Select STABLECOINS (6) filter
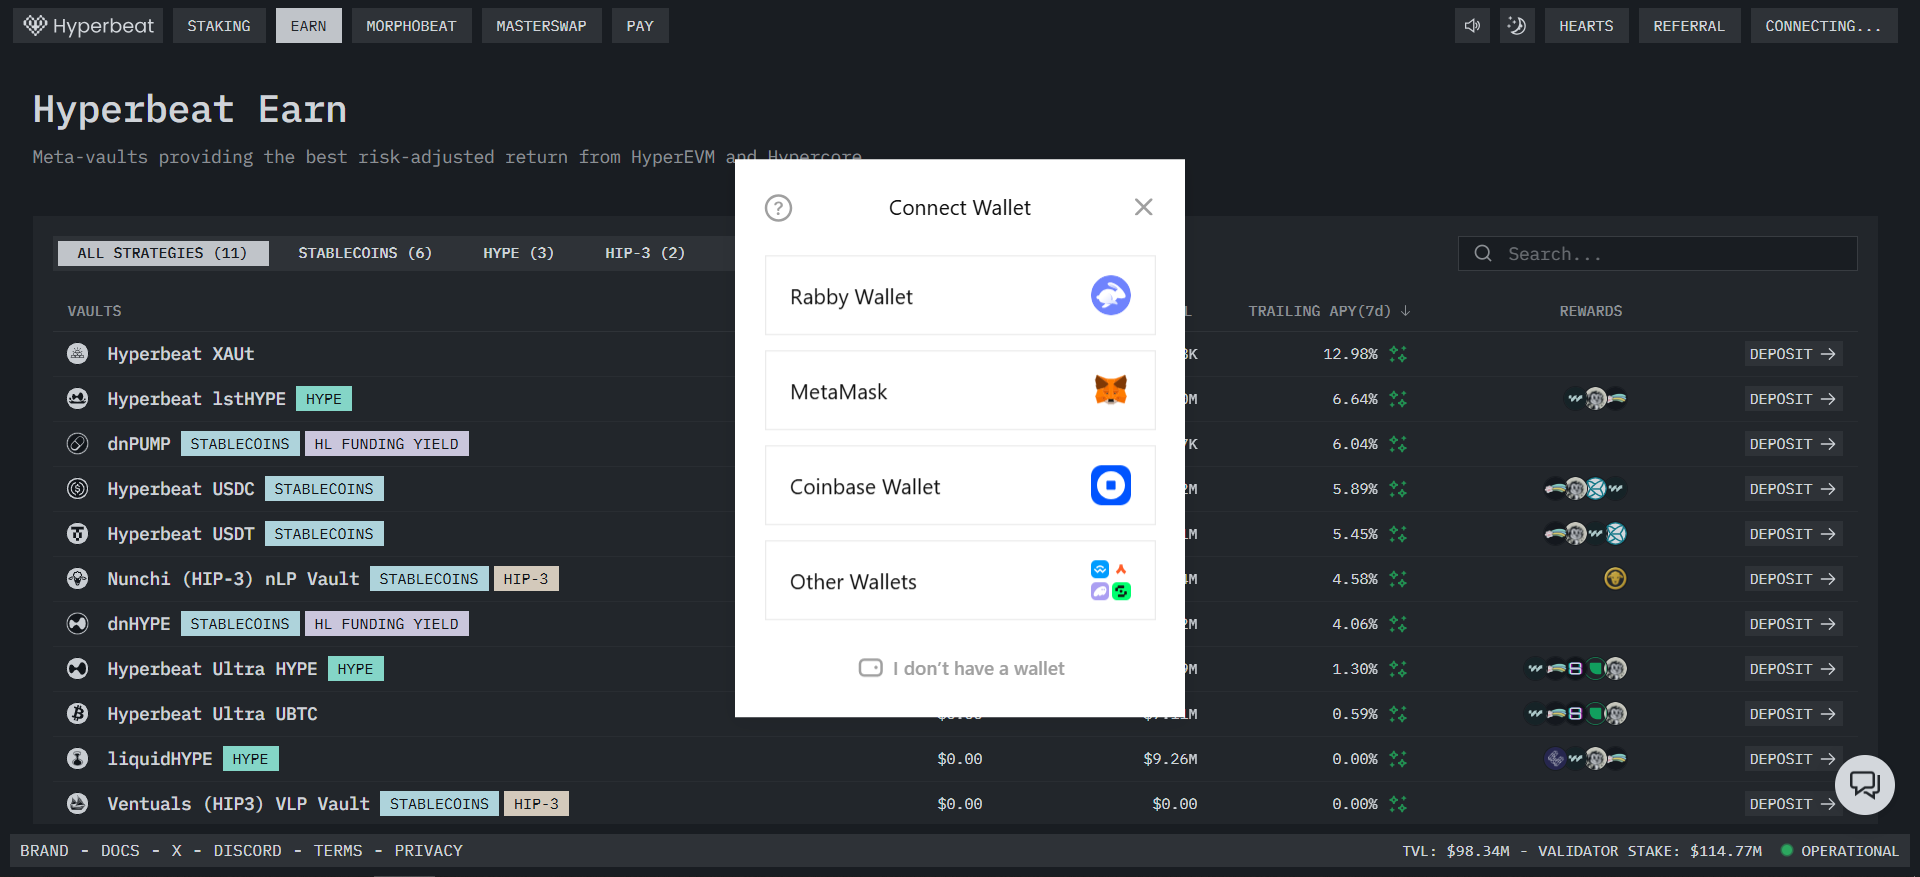The width and height of the screenshot is (1920, 877). click(365, 253)
